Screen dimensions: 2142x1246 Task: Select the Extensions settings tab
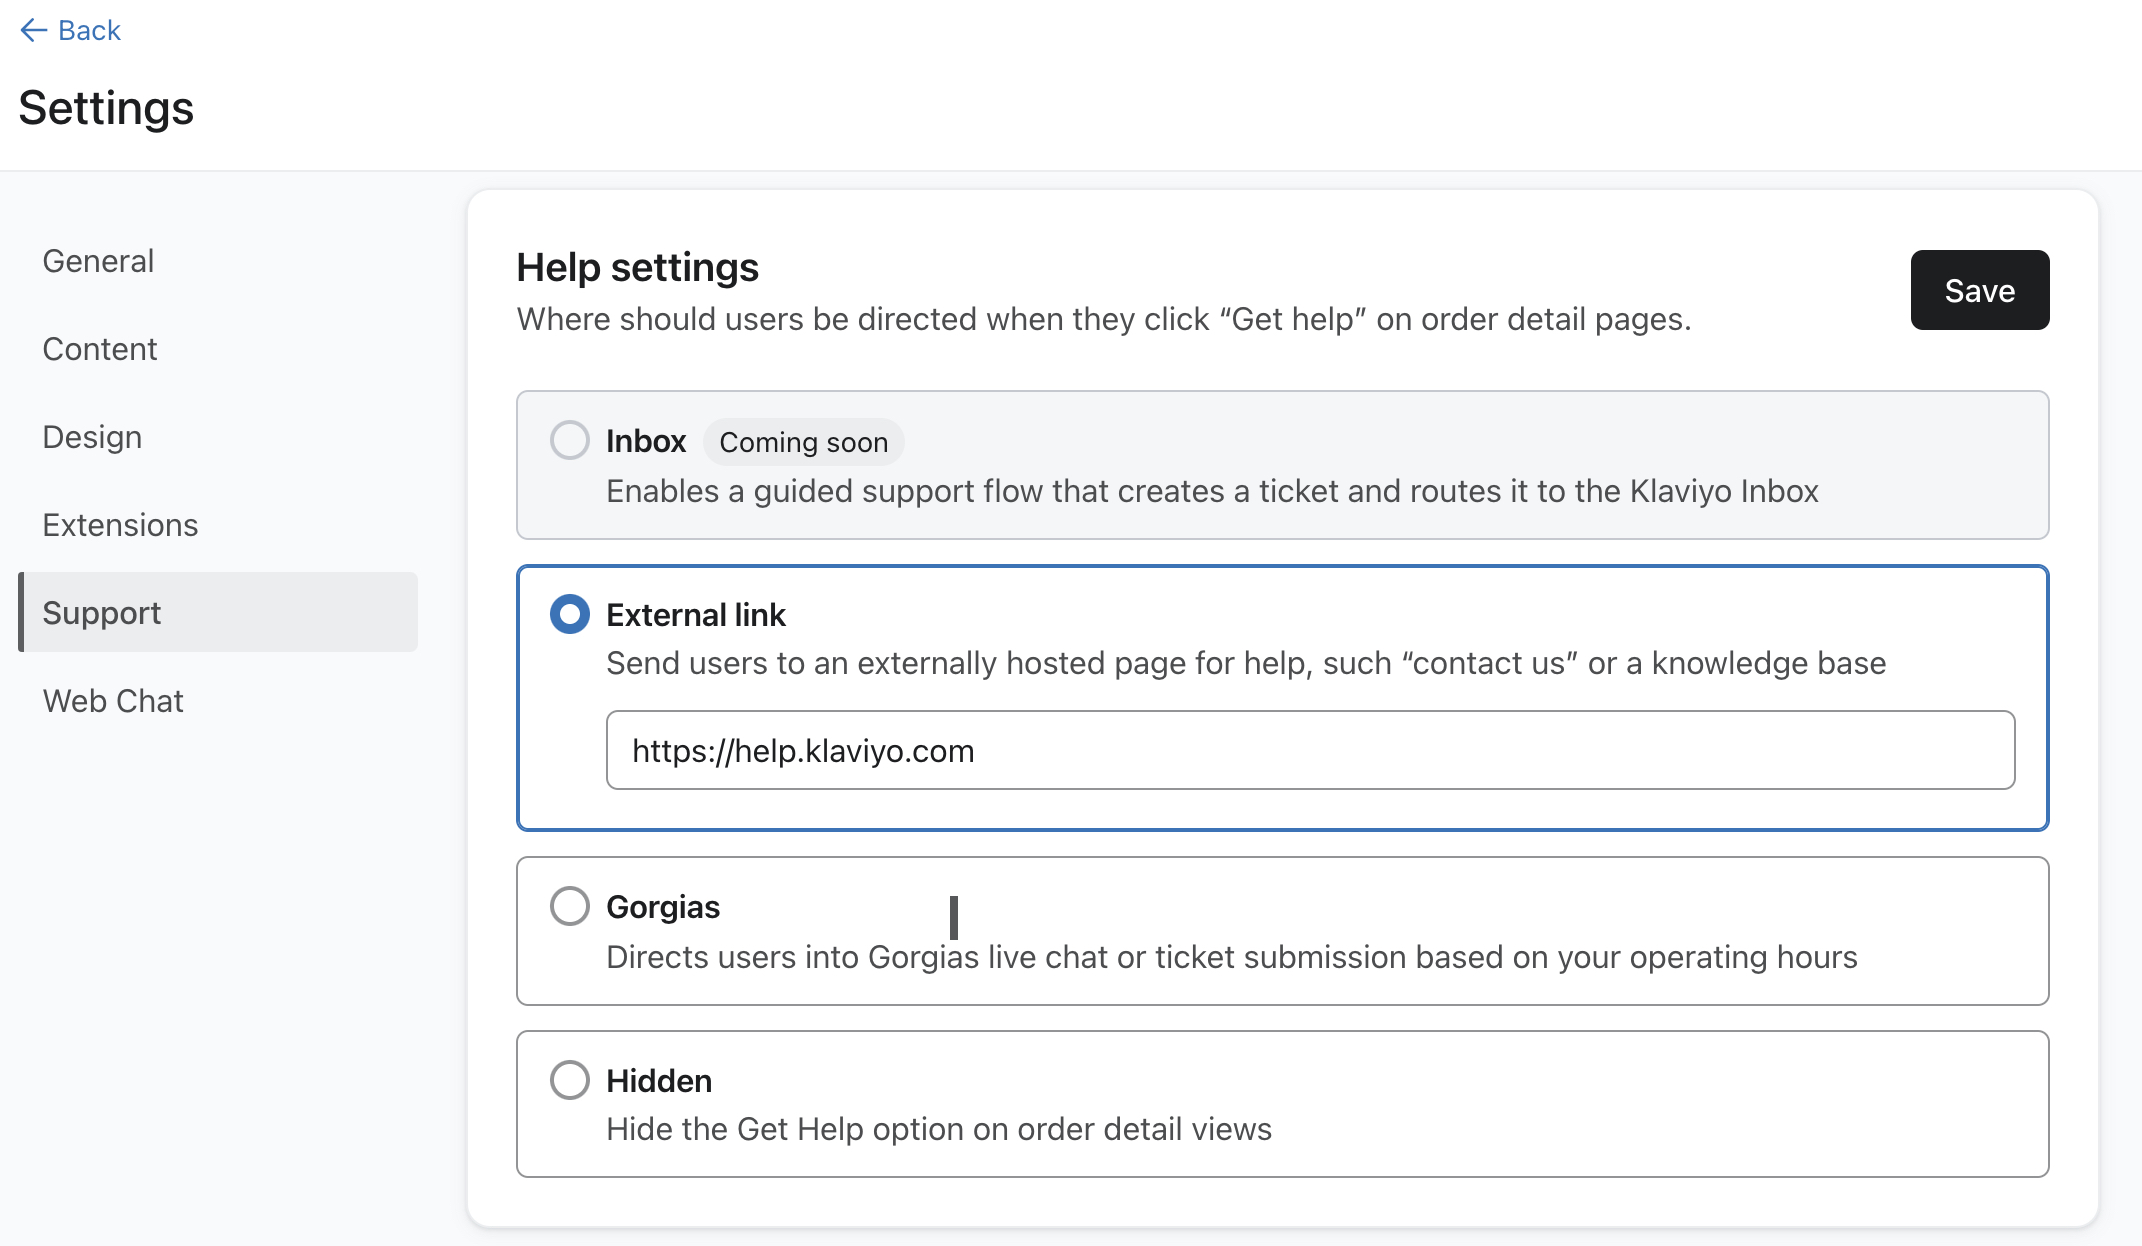pos(119,524)
